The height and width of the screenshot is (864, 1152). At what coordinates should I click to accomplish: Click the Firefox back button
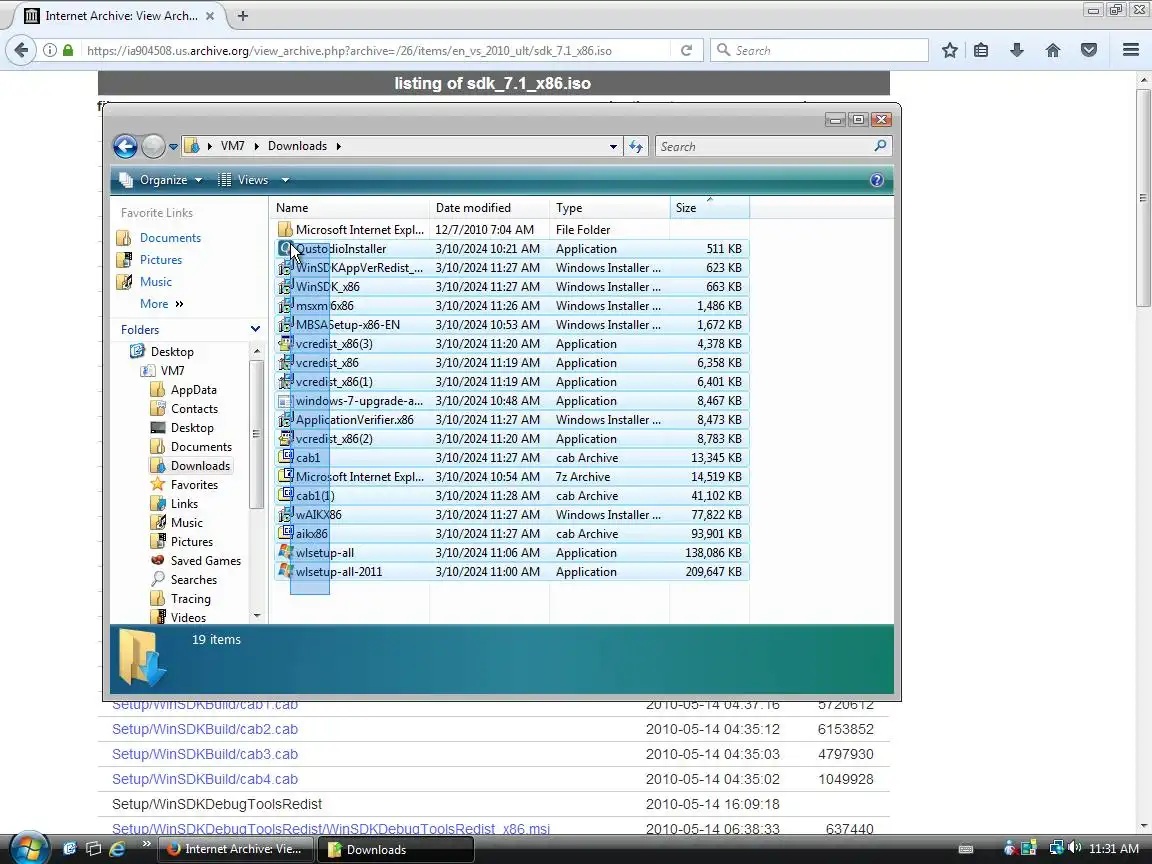21,50
